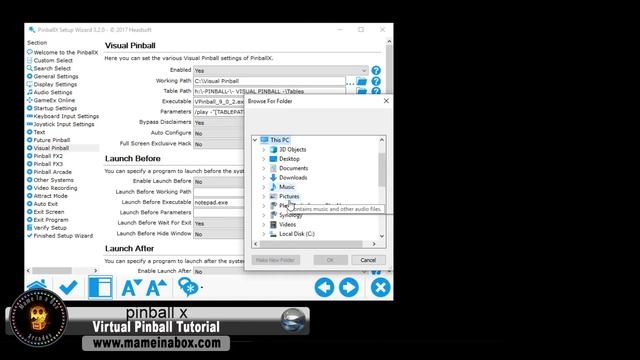Open the Enabled dropdown
Screen dimensions: 640x360
click(x=281, y=71)
